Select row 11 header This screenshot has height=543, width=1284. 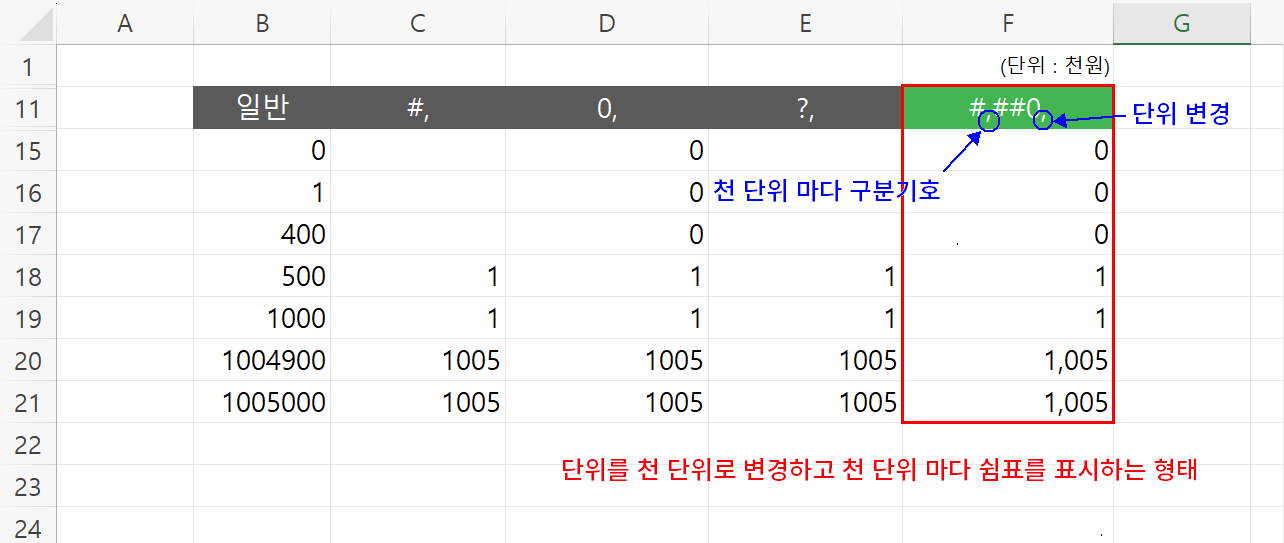click(28, 108)
